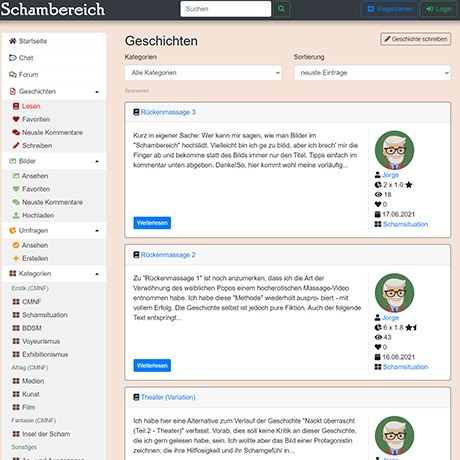The width and height of the screenshot is (460, 460).
Task: Click Schamsituation tag on Rückenmassage 3
Action: (405, 224)
